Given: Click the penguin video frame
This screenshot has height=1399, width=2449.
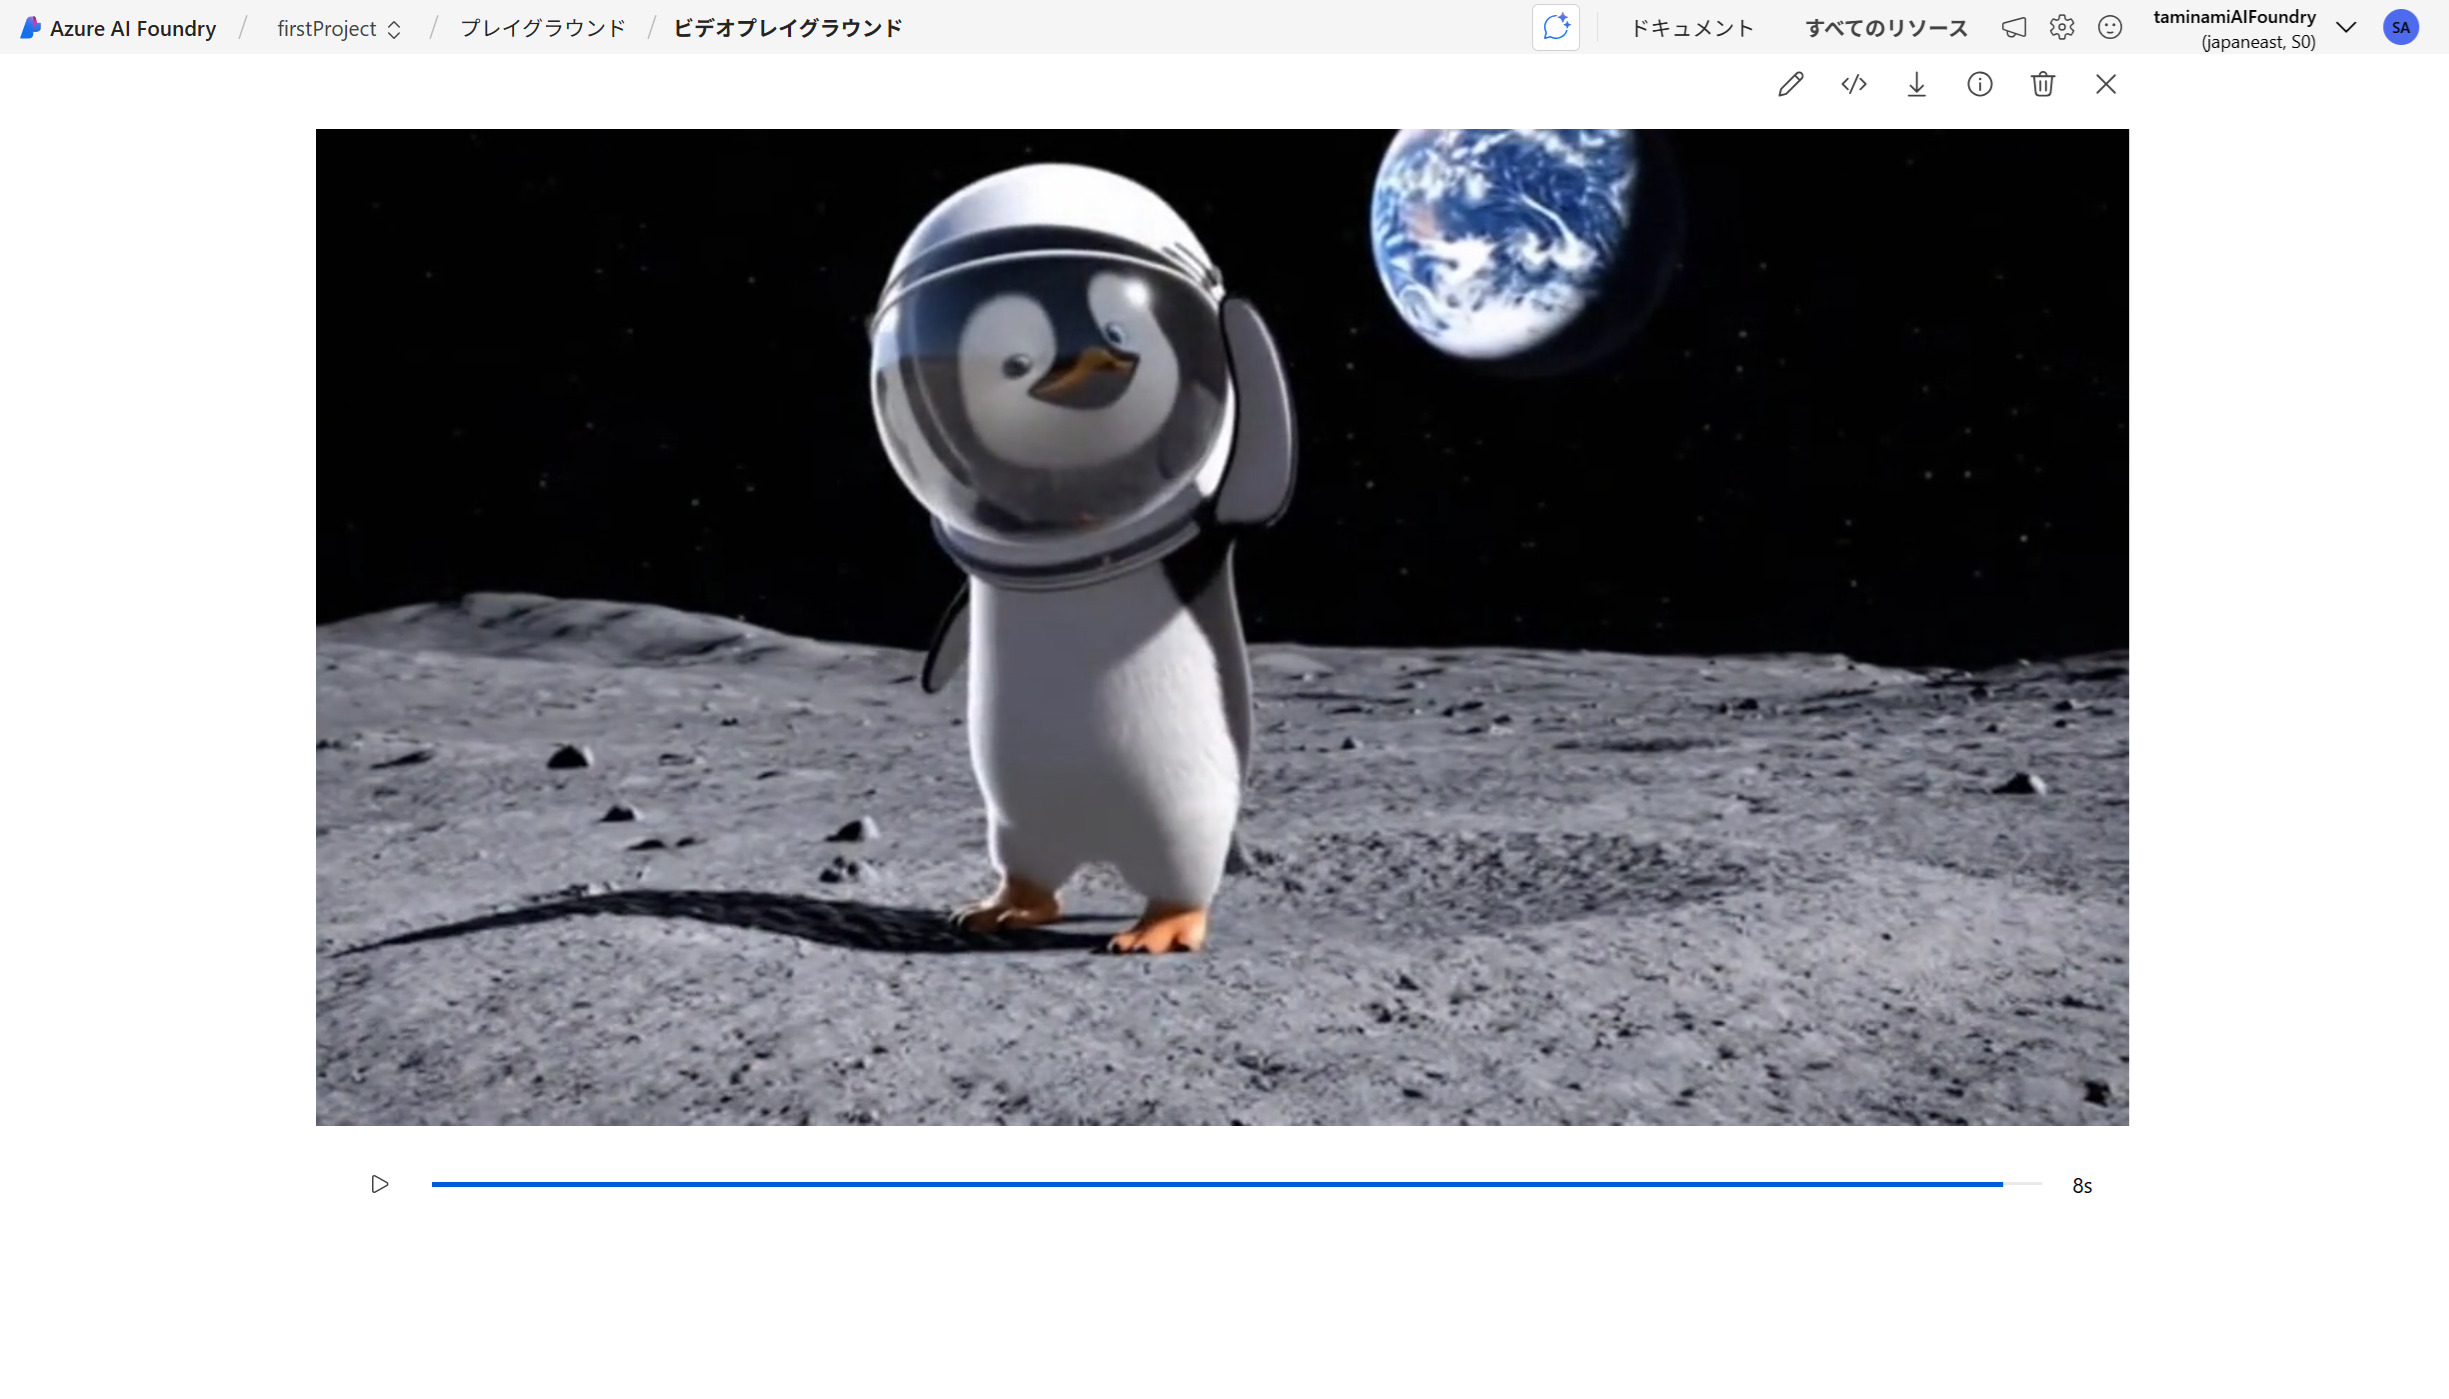Looking at the screenshot, I should (x=1221, y=627).
